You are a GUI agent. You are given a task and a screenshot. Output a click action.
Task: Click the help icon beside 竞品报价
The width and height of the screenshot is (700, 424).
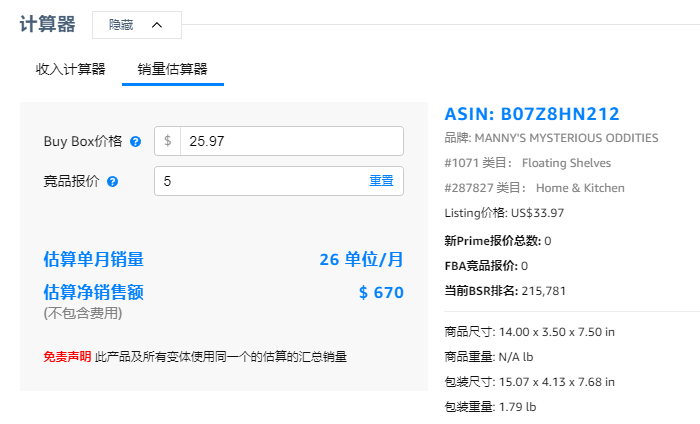pyautogui.click(x=113, y=182)
